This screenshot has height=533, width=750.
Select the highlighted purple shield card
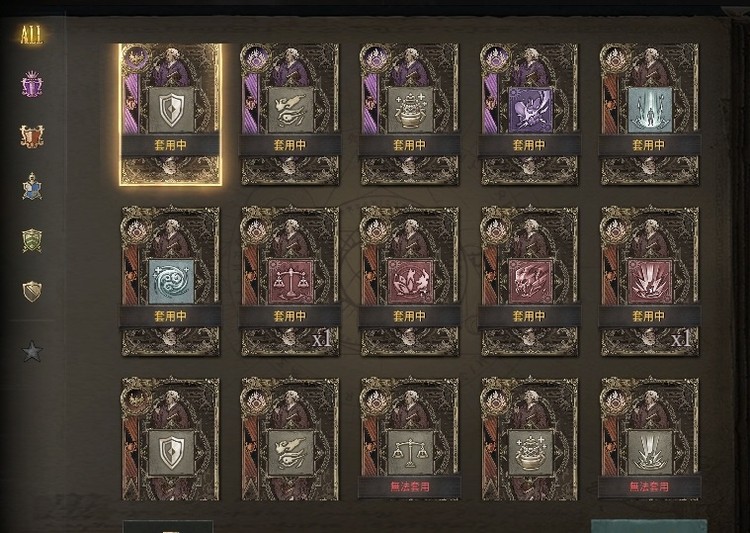tap(170, 114)
